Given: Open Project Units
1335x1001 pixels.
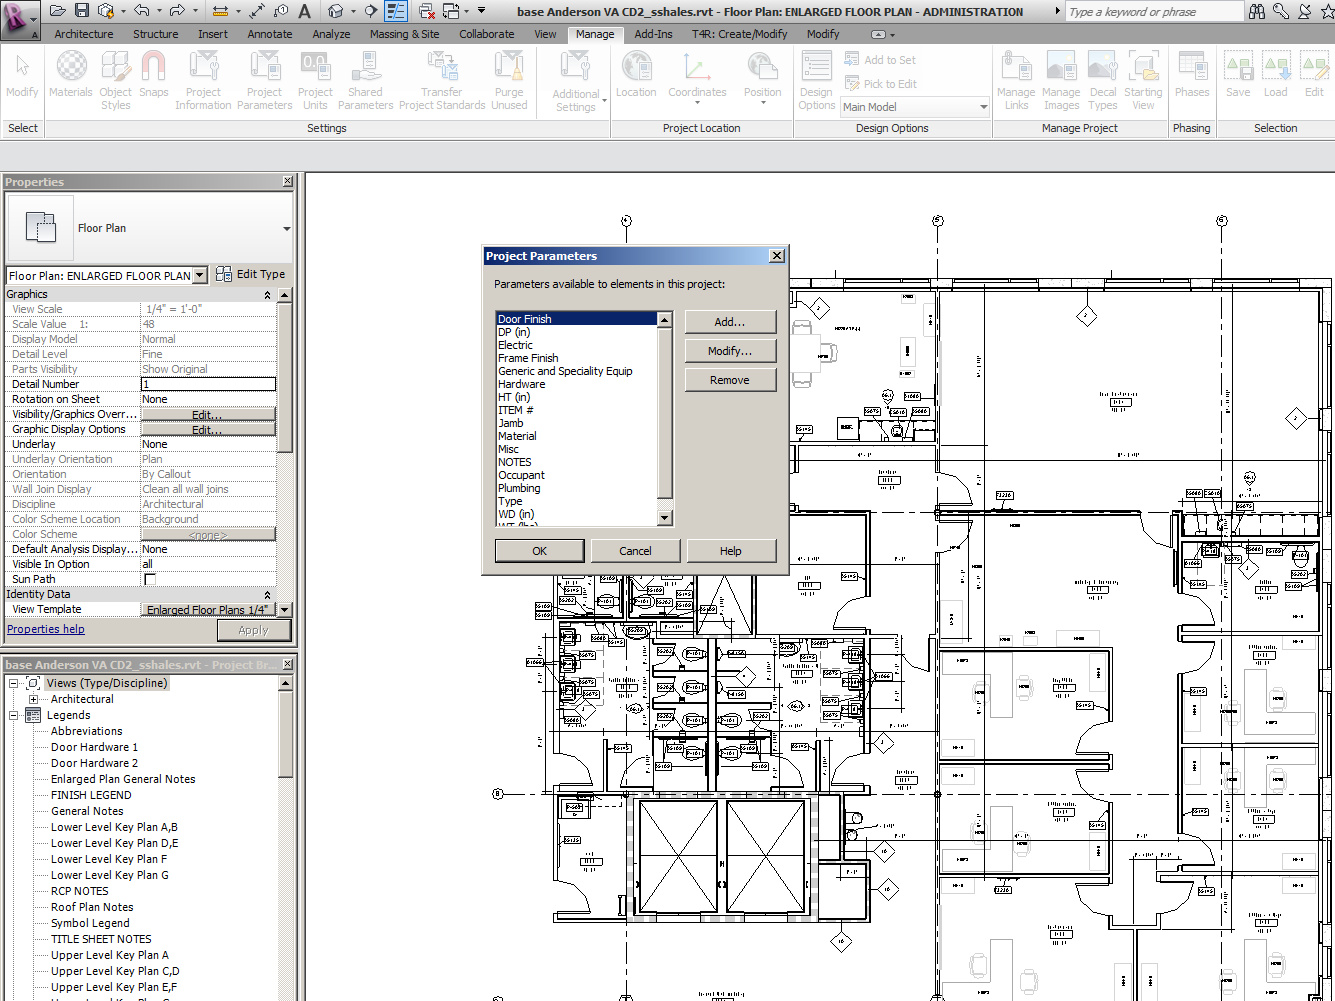Looking at the screenshot, I should (x=315, y=80).
